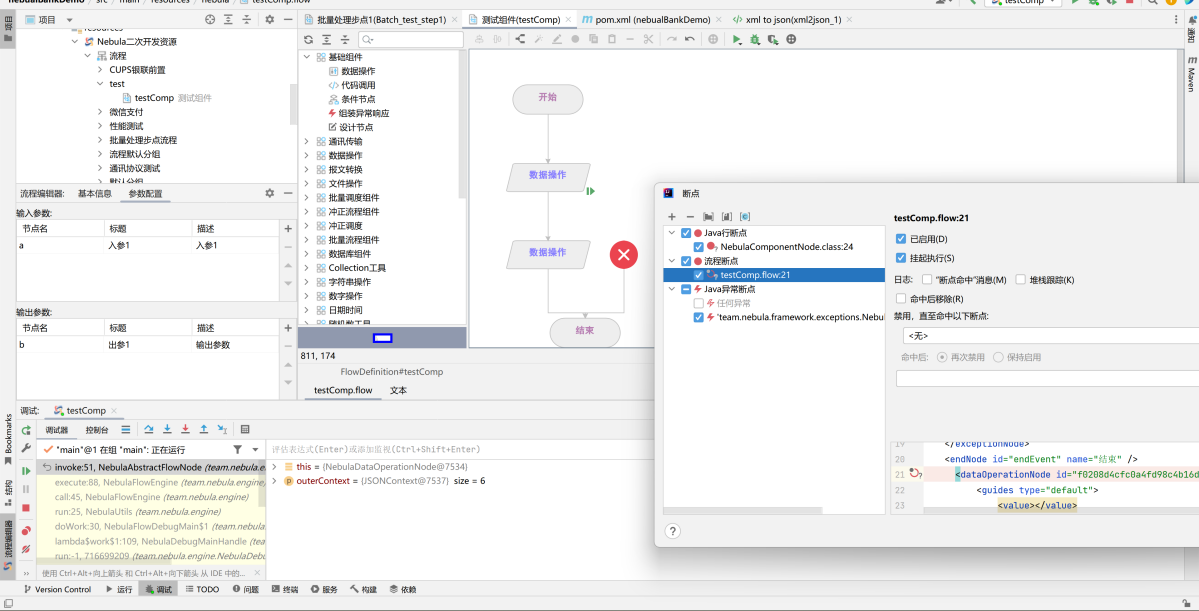Switch to the 控制台 tab
This screenshot has width=1199, height=611.
(x=97, y=430)
